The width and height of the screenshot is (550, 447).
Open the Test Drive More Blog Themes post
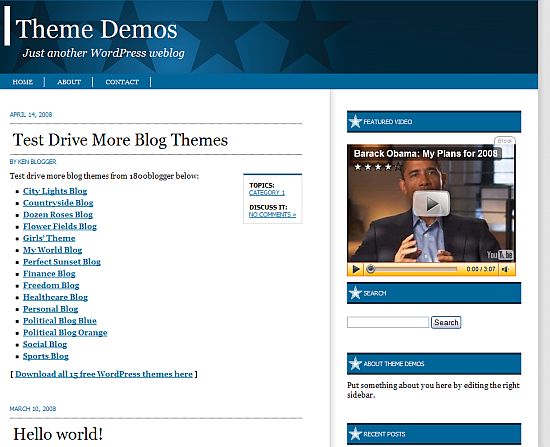[120, 140]
